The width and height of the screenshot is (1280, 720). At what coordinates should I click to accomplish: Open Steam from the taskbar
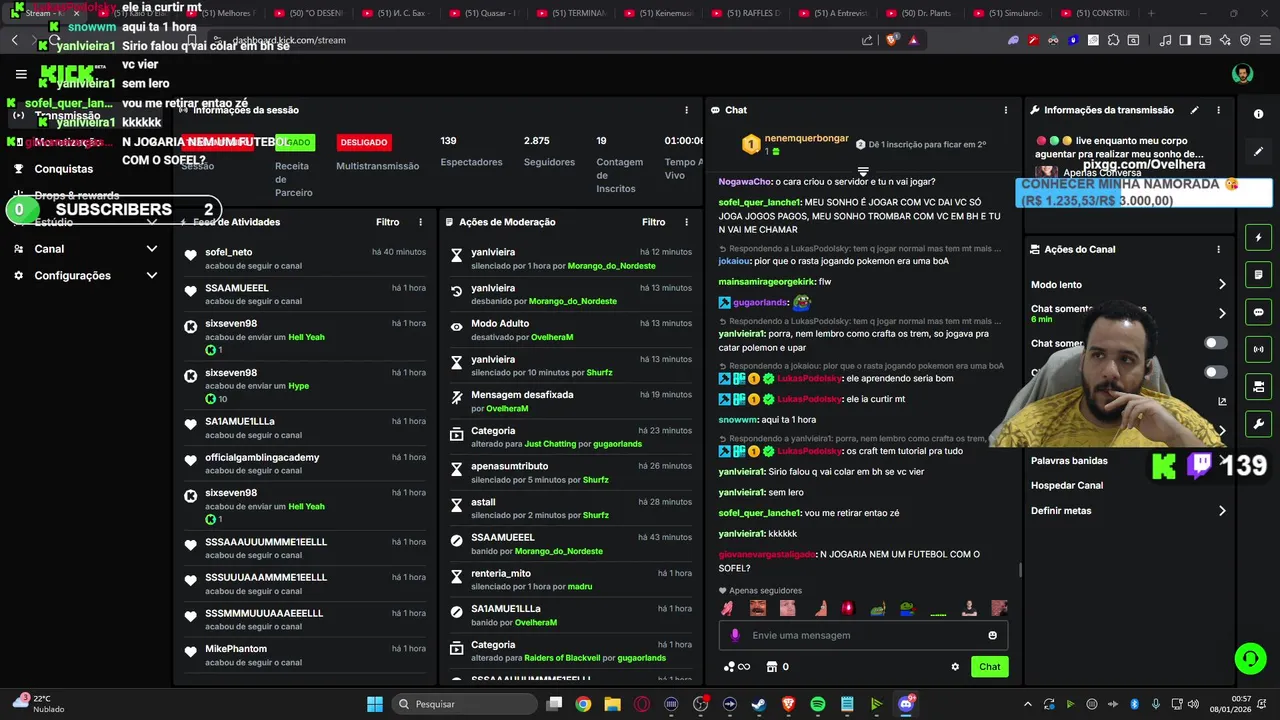759,704
